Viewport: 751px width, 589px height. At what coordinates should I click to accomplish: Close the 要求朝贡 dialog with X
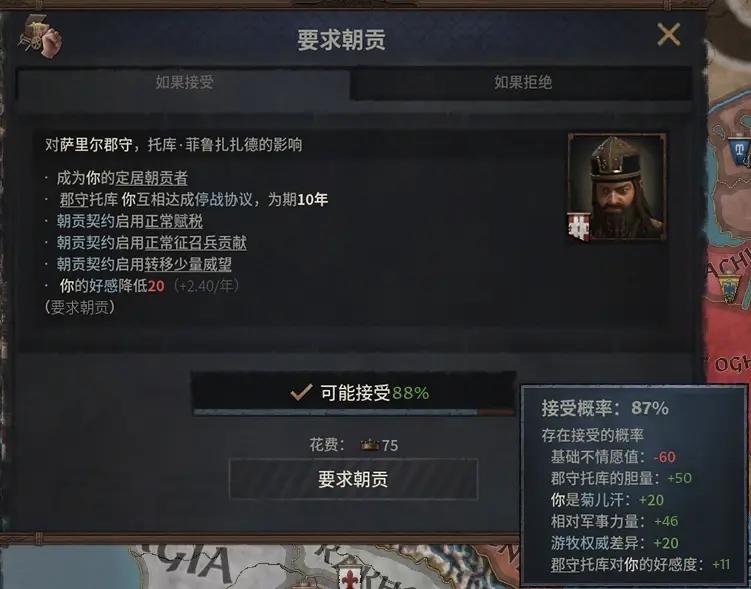click(x=668, y=34)
